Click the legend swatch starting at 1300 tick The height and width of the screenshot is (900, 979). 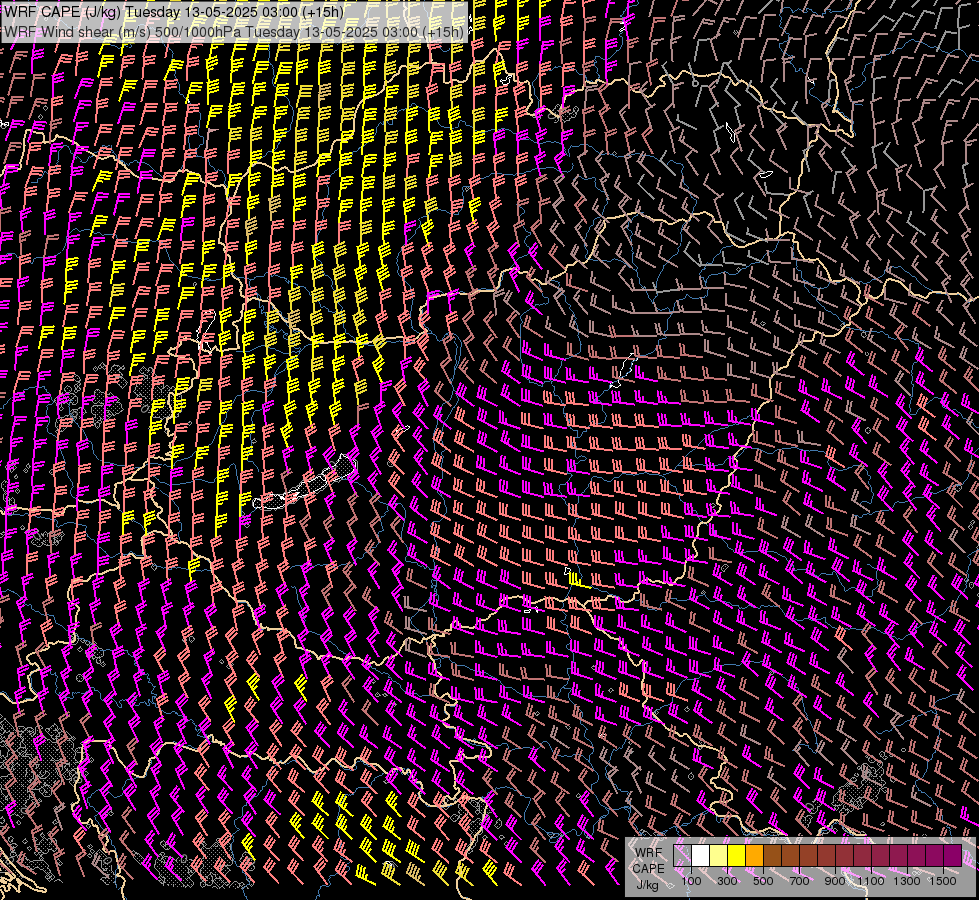pyautogui.click(x=917, y=856)
